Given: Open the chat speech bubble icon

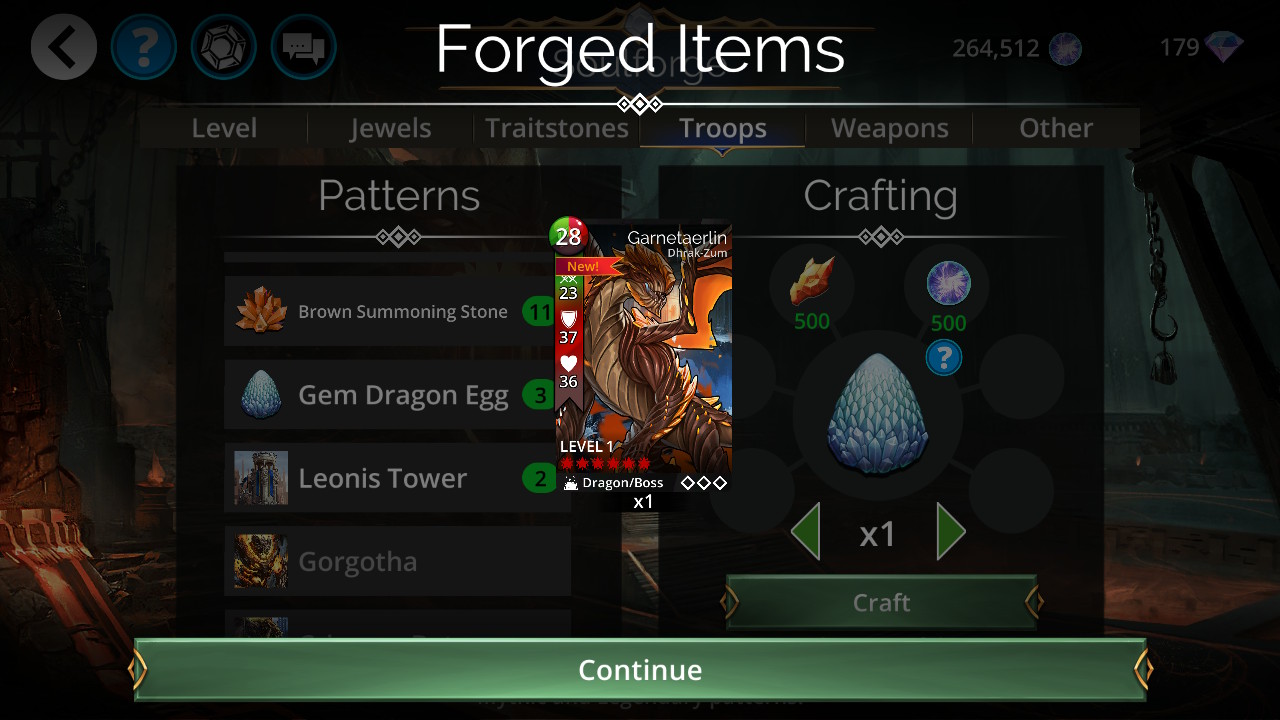Looking at the screenshot, I should (x=304, y=46).
